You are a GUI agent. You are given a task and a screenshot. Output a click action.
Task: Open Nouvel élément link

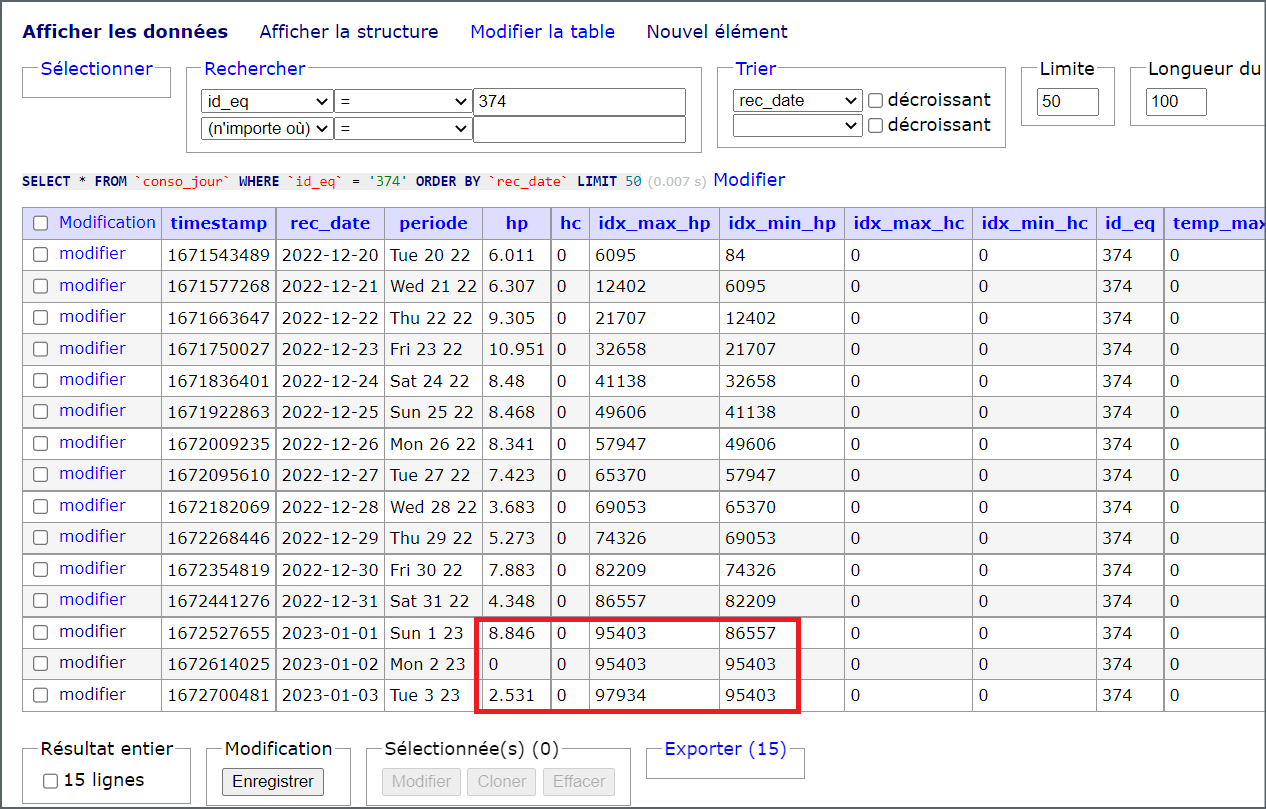[717, 32]
